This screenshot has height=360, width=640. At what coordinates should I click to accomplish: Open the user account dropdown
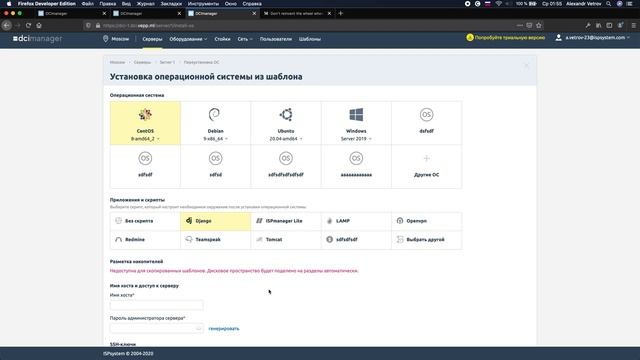click(593, 38)
